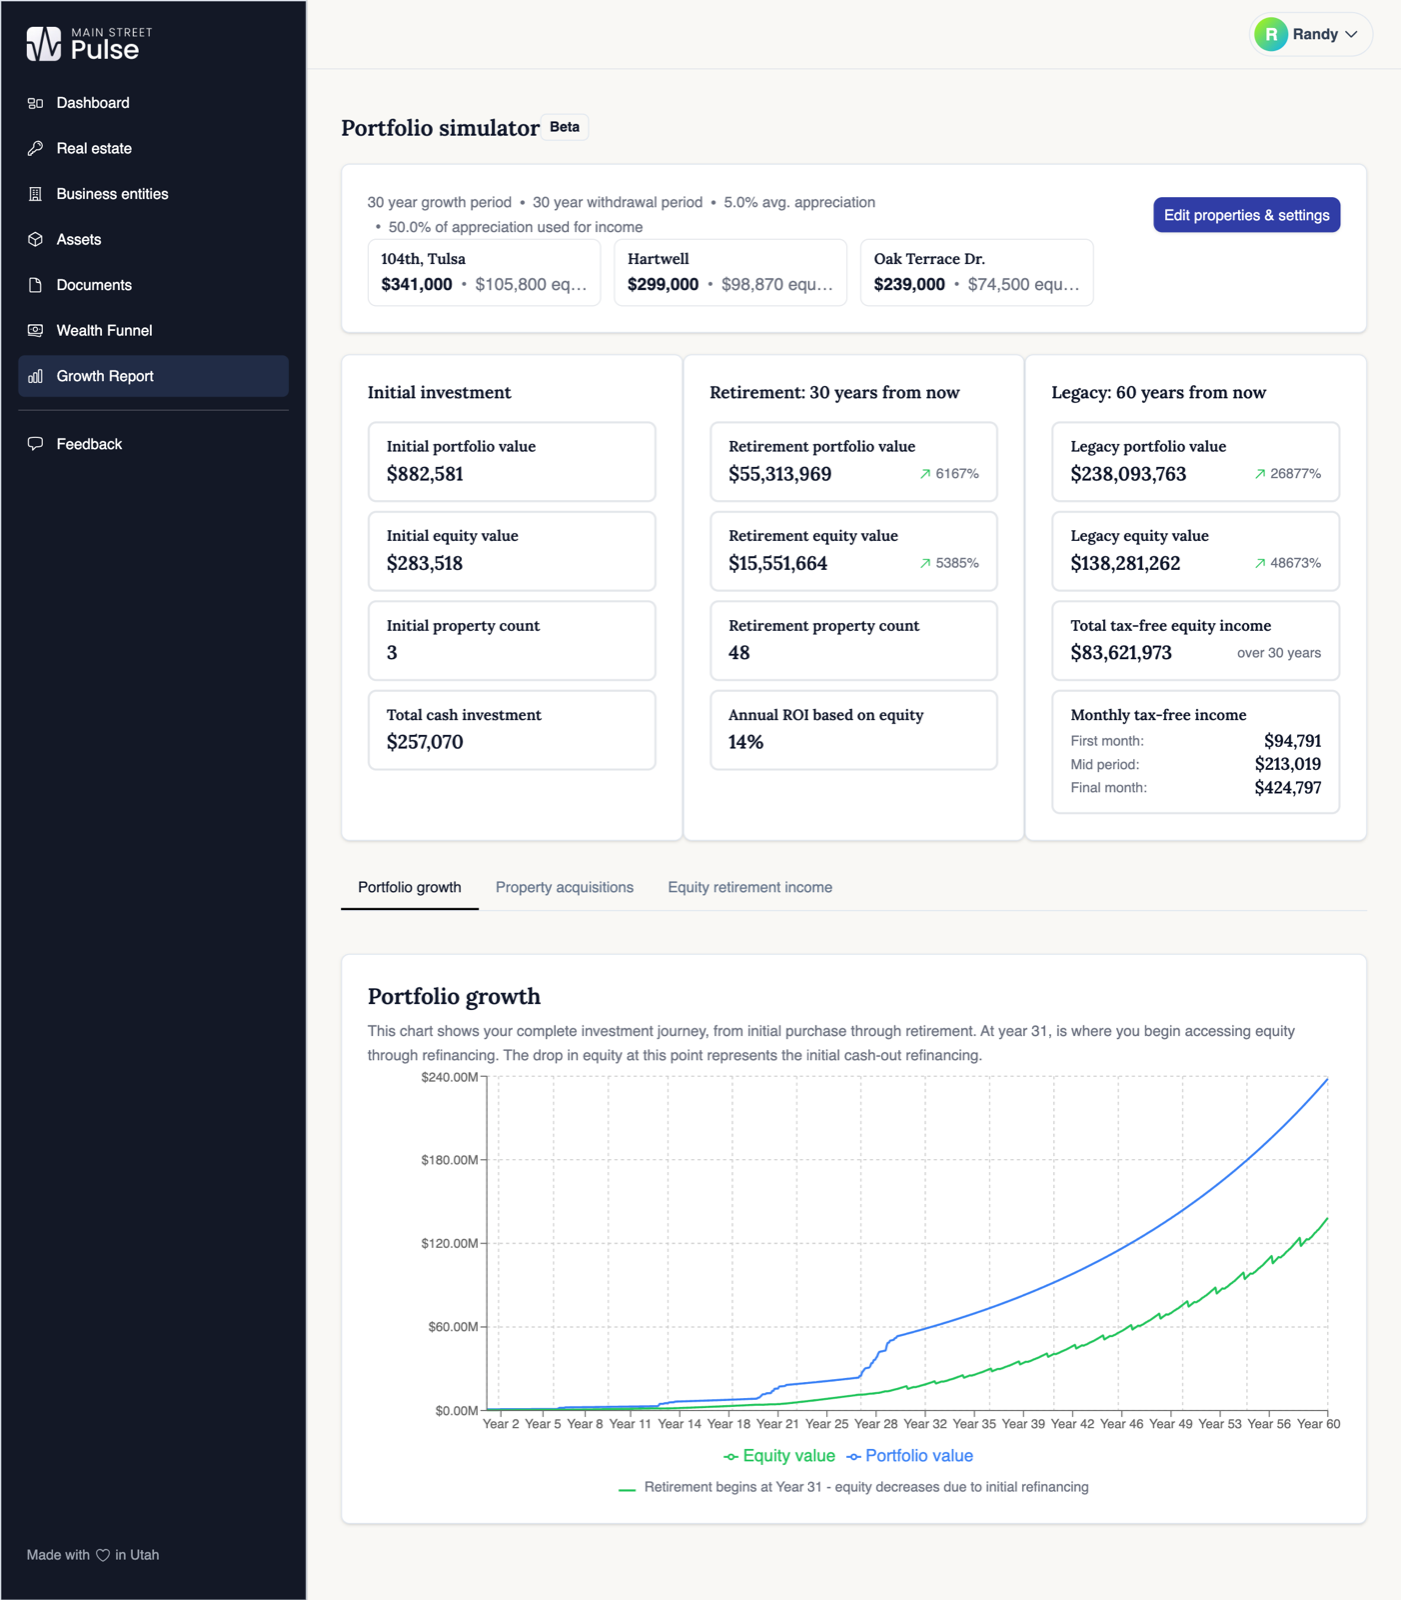Click the $240.00M y-axis label
Screen dimensions: 1401x1600
[x=449, y=1077]
